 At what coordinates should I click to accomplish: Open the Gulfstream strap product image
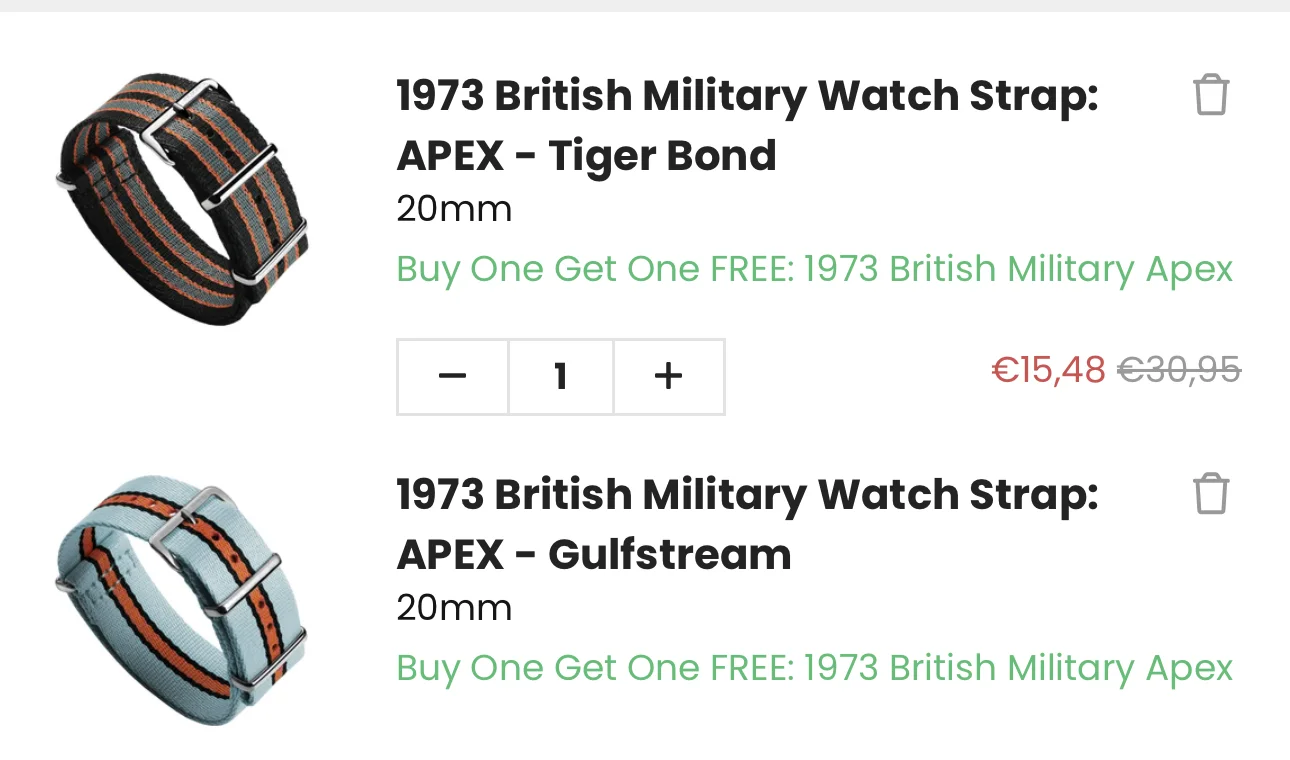coord(182,599)
